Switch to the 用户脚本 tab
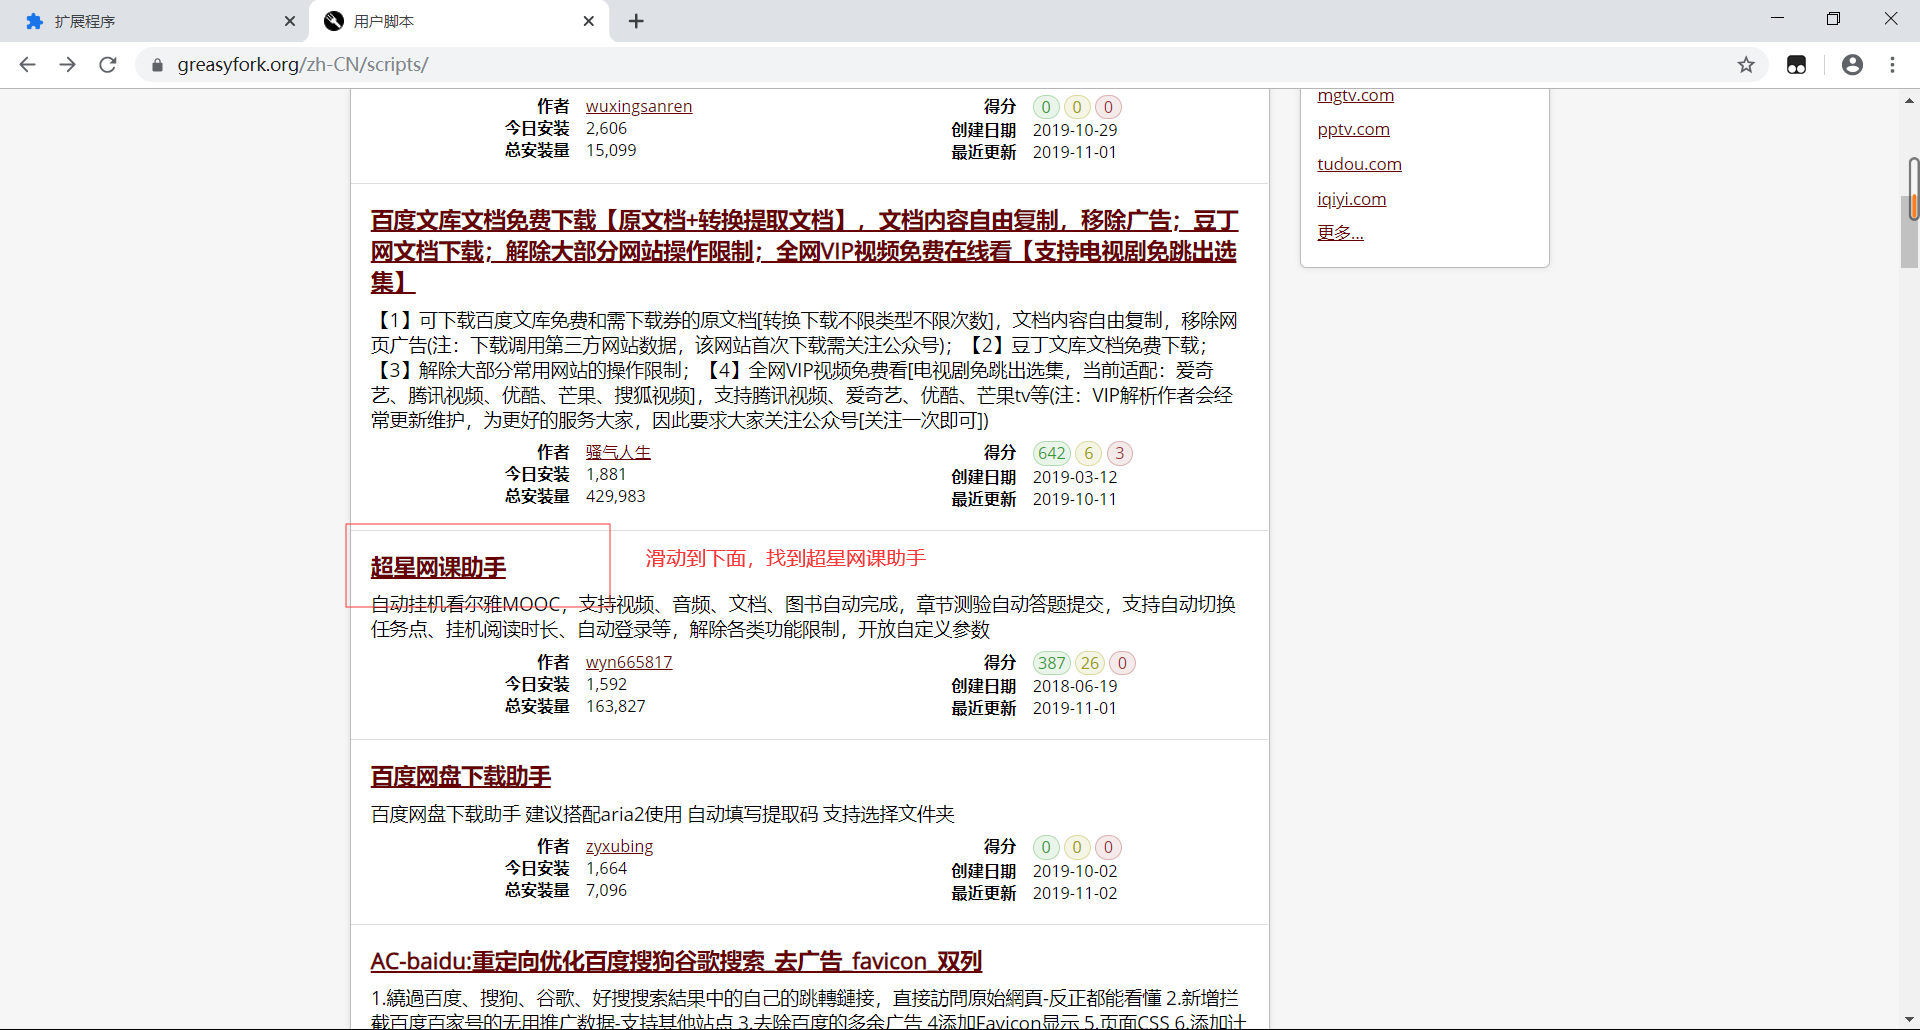This screenshot has width=1920, height=1030. (460, 21)
